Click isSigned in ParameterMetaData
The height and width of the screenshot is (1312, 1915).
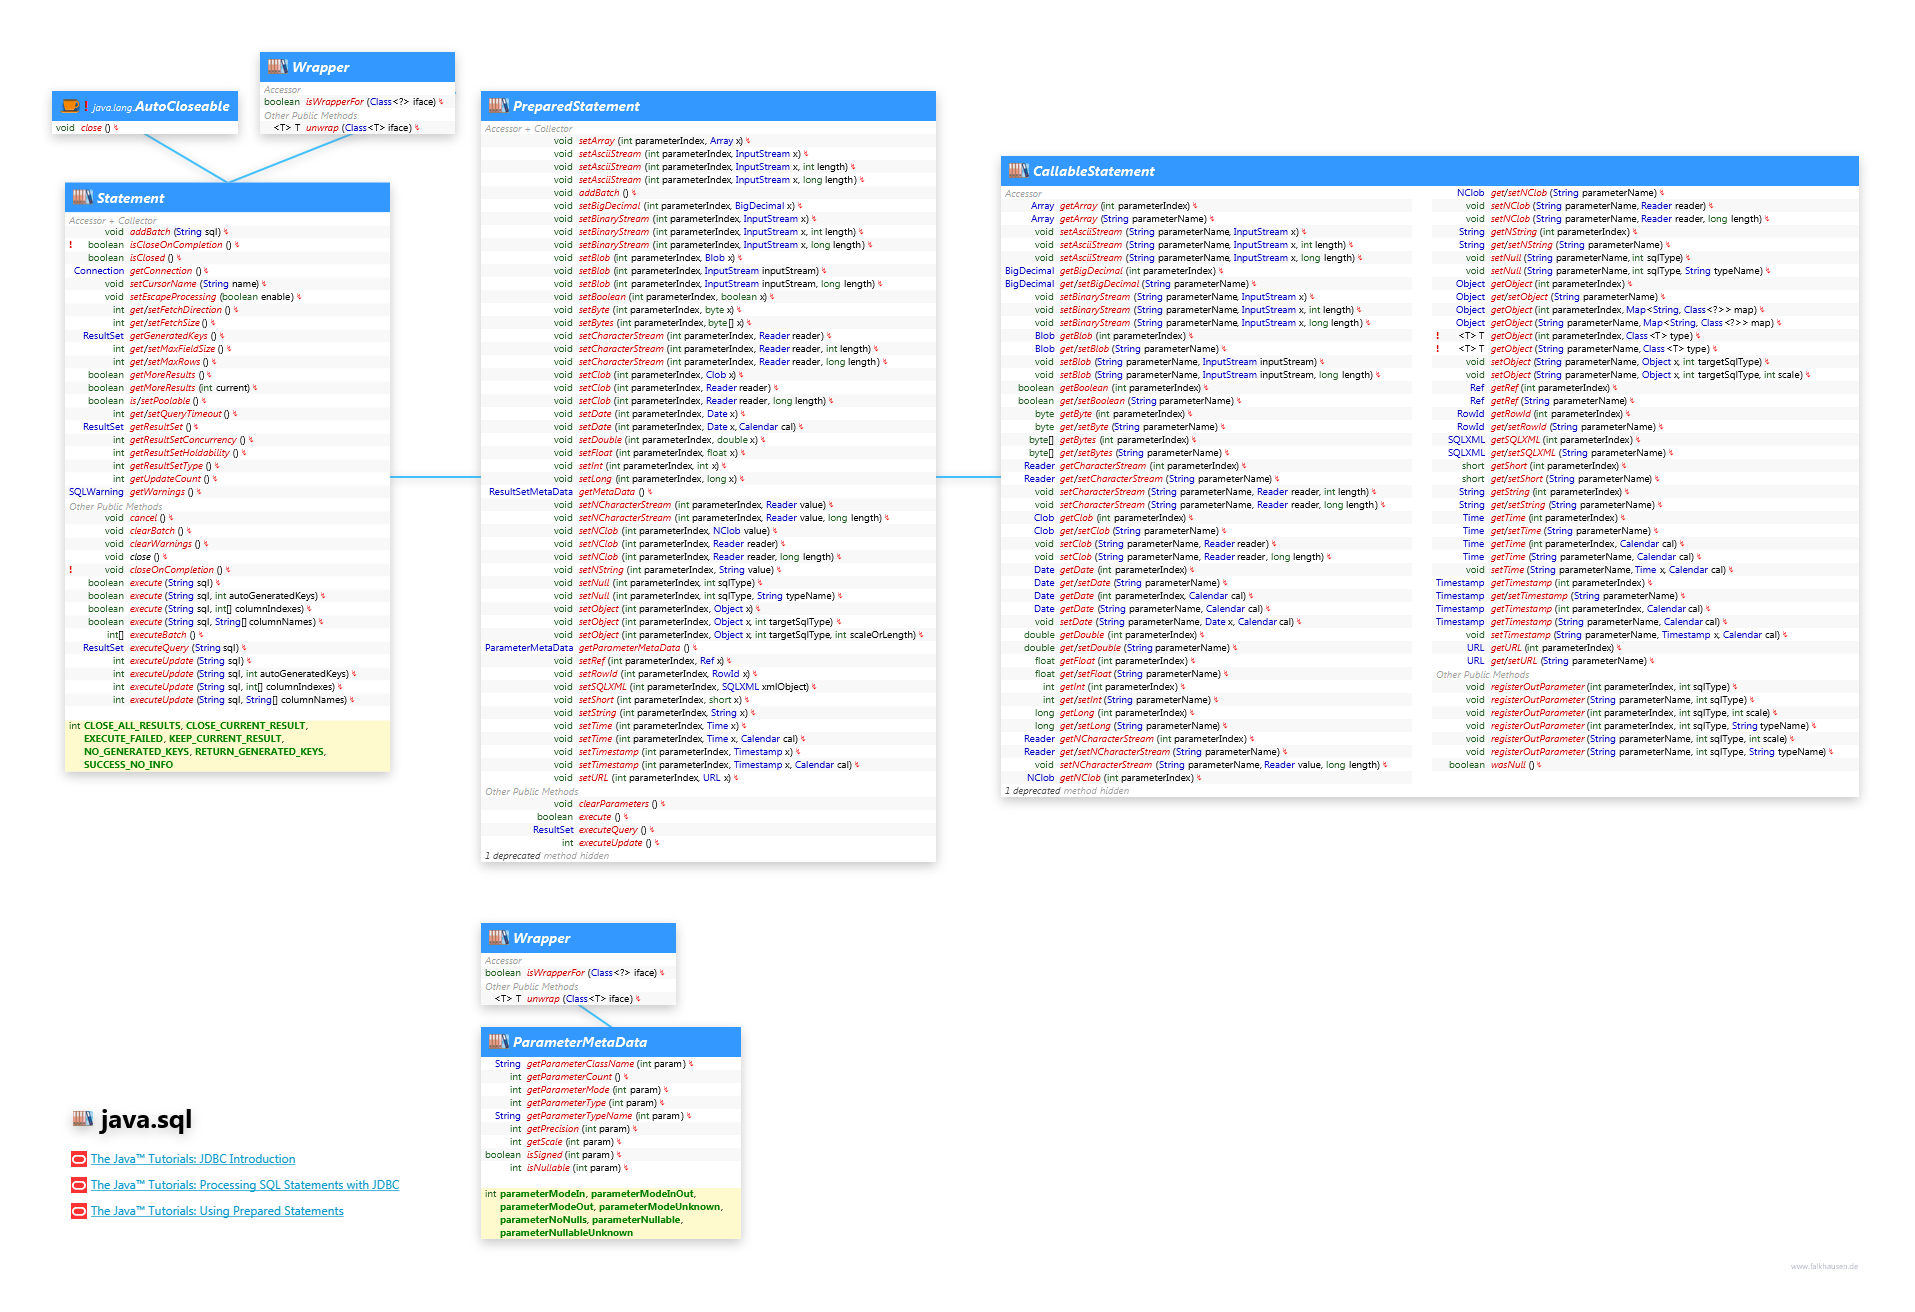pyautogui.click(x=544, y=1155)
